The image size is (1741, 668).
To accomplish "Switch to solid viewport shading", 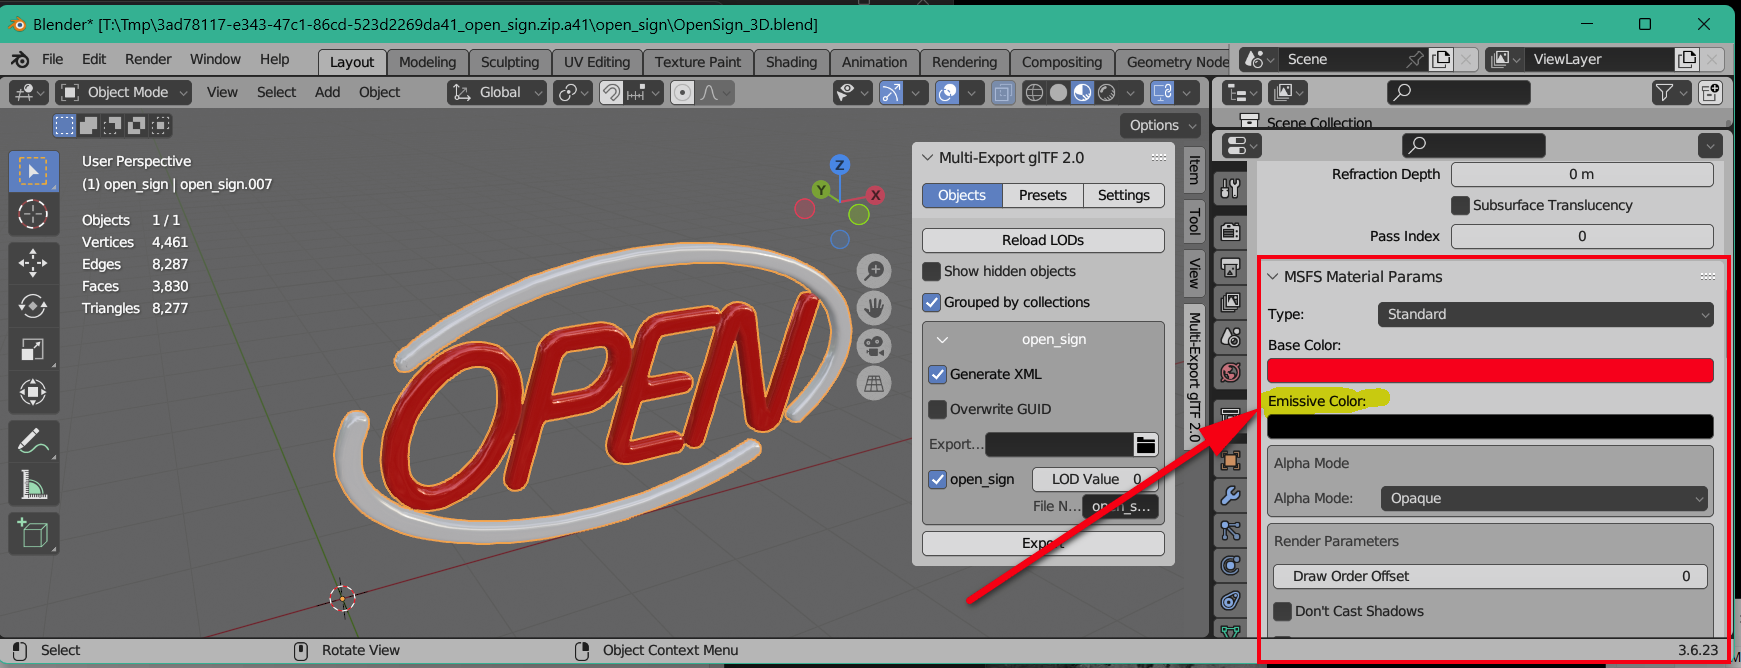I will pyautogui.click(x=1058, y=92).
